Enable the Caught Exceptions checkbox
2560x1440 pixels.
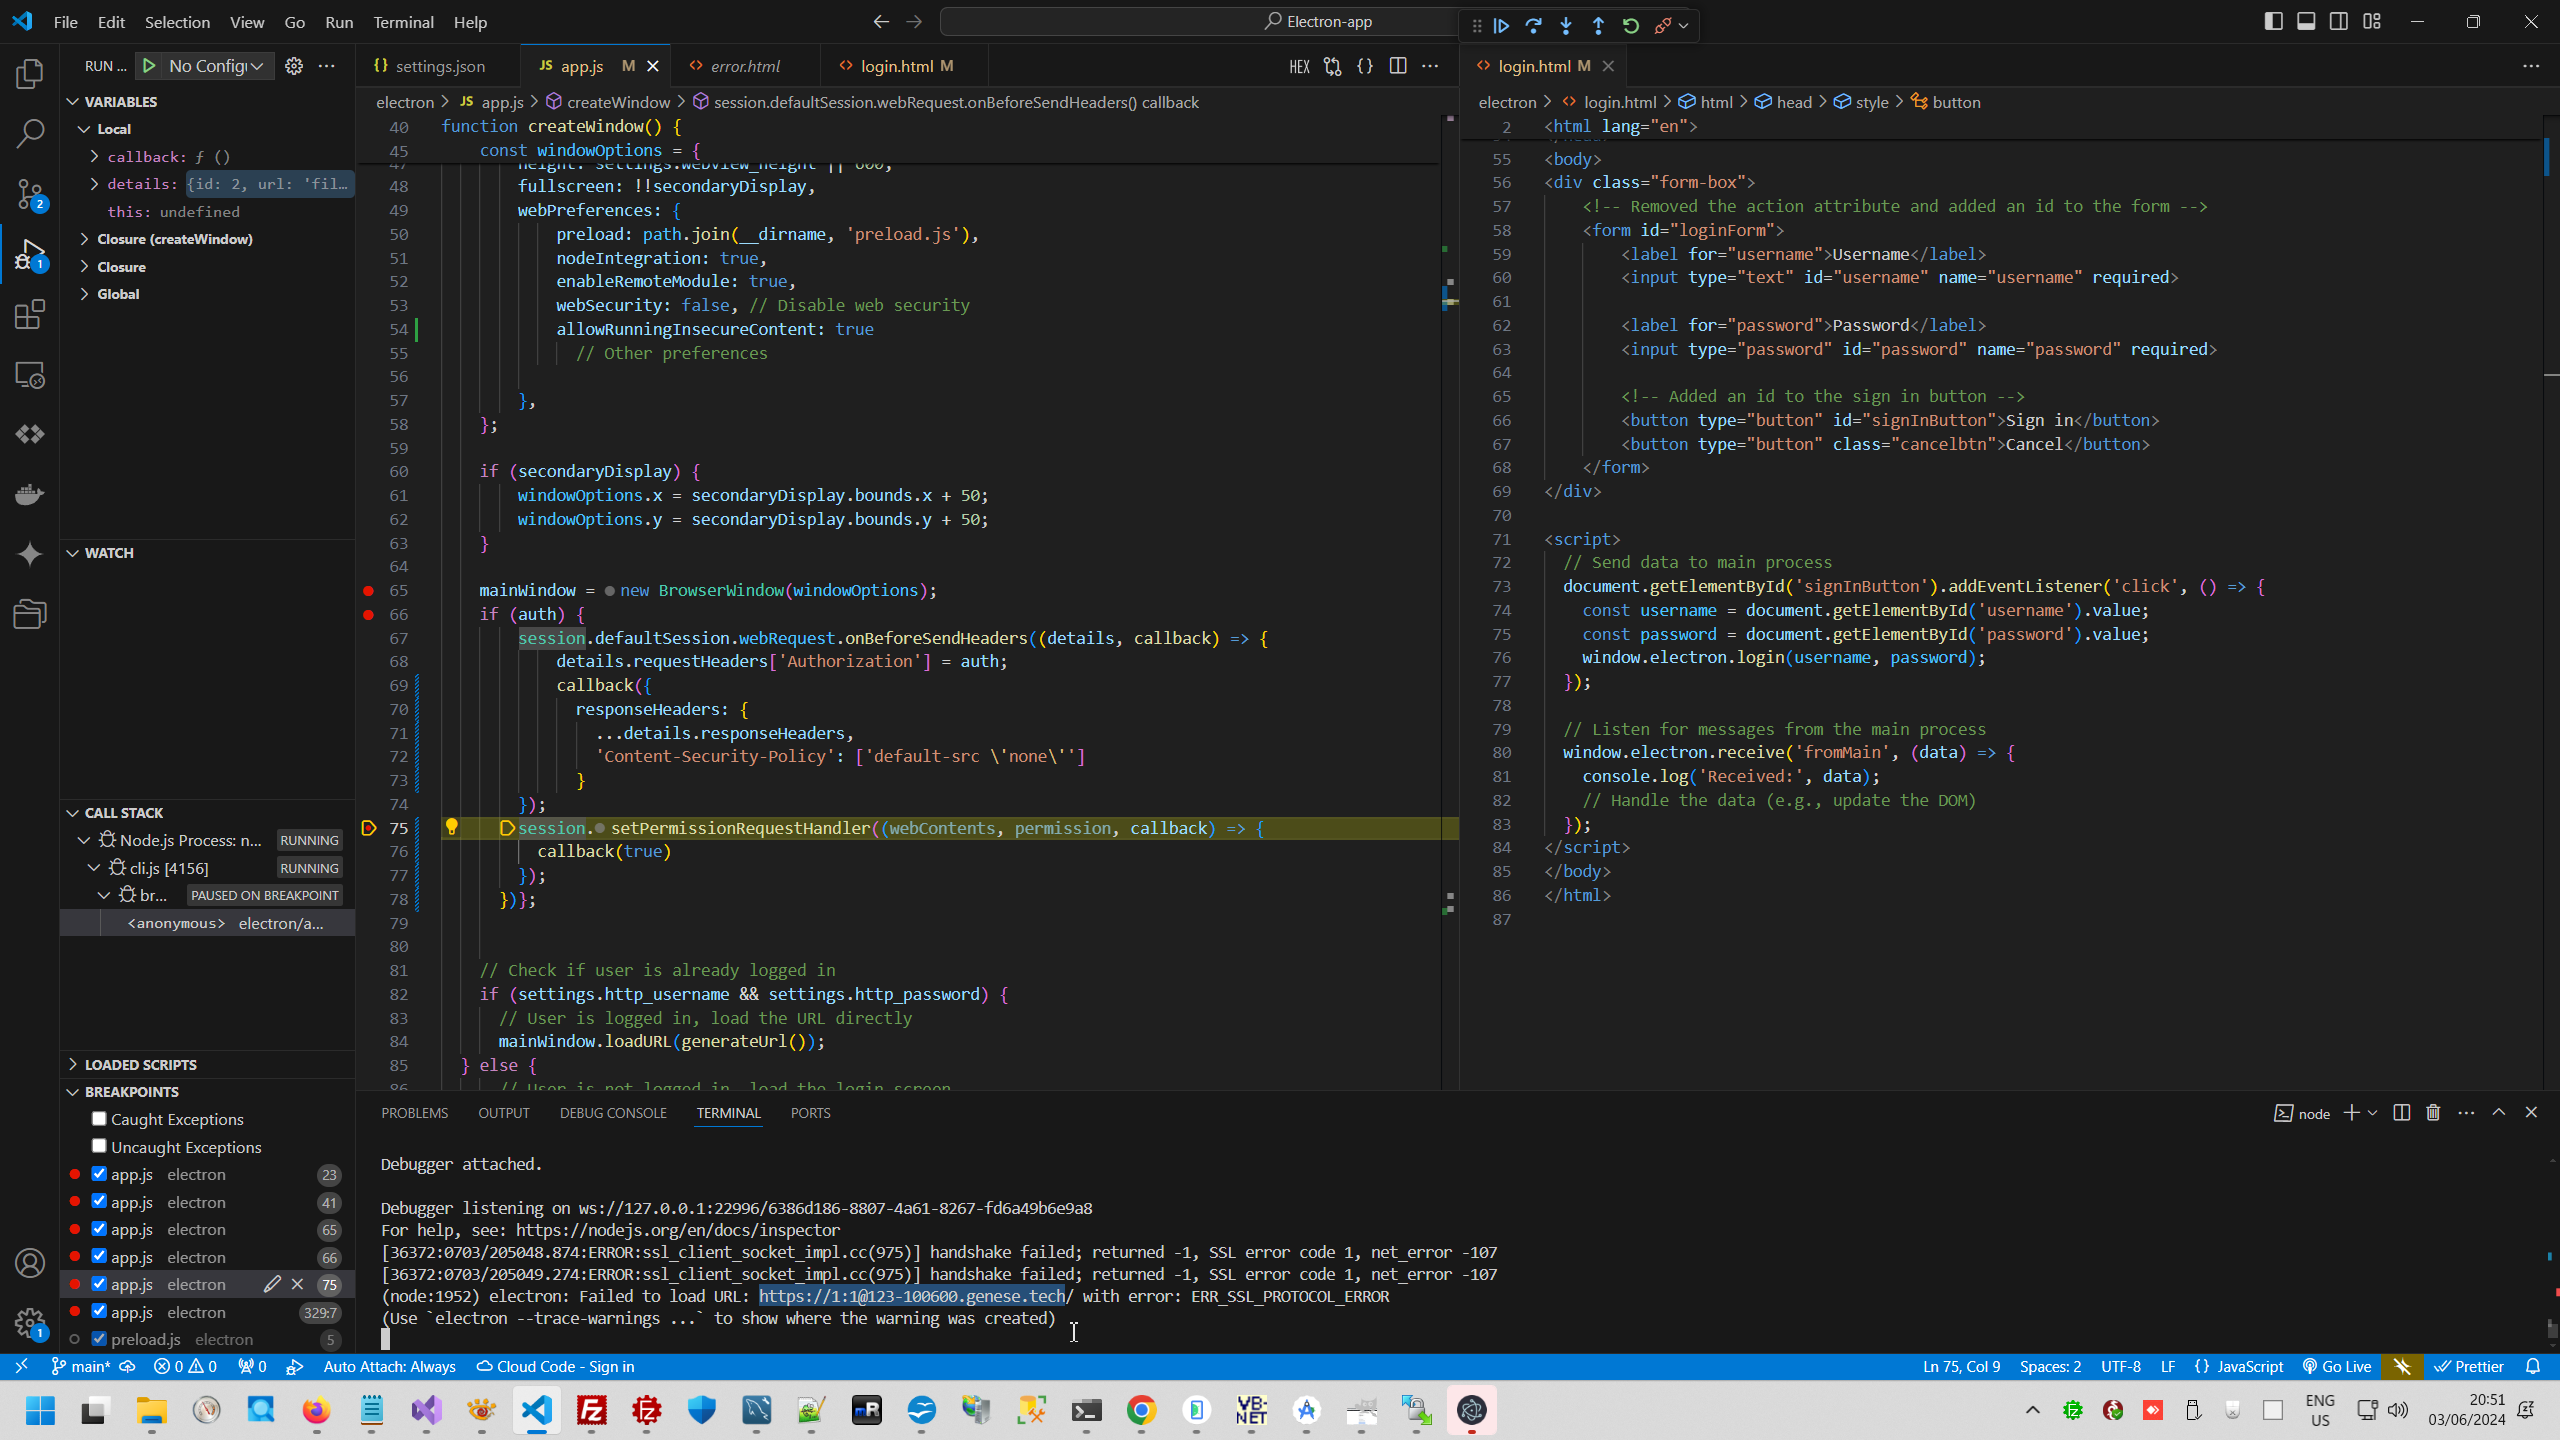click(x=99, y=1119)
